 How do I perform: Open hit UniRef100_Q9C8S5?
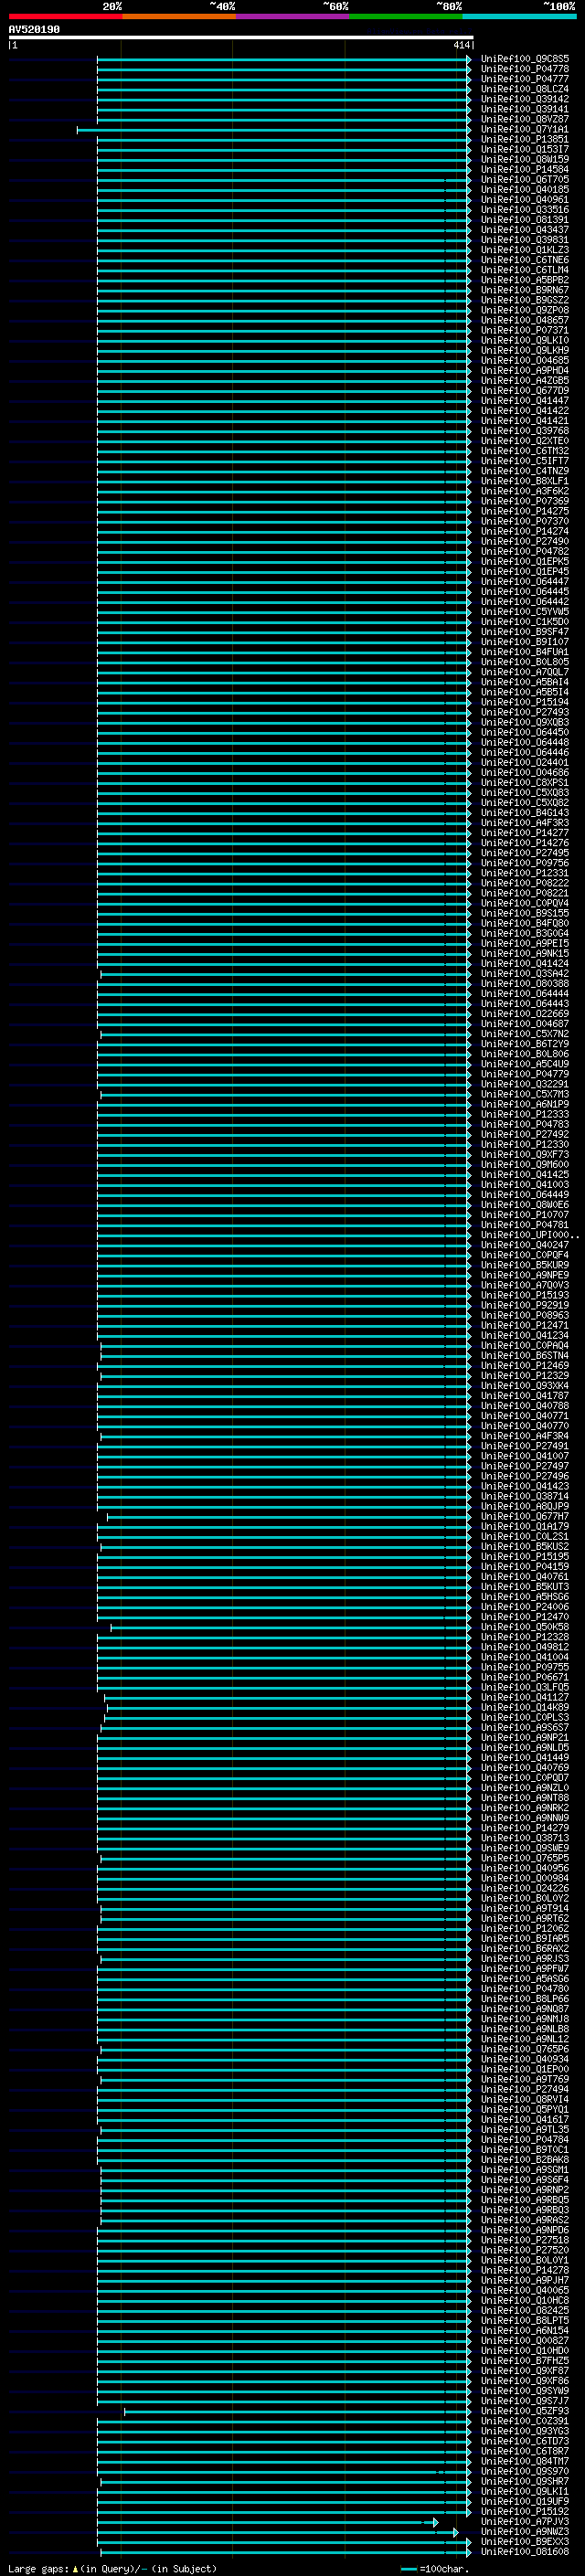(x=524, y=59)
